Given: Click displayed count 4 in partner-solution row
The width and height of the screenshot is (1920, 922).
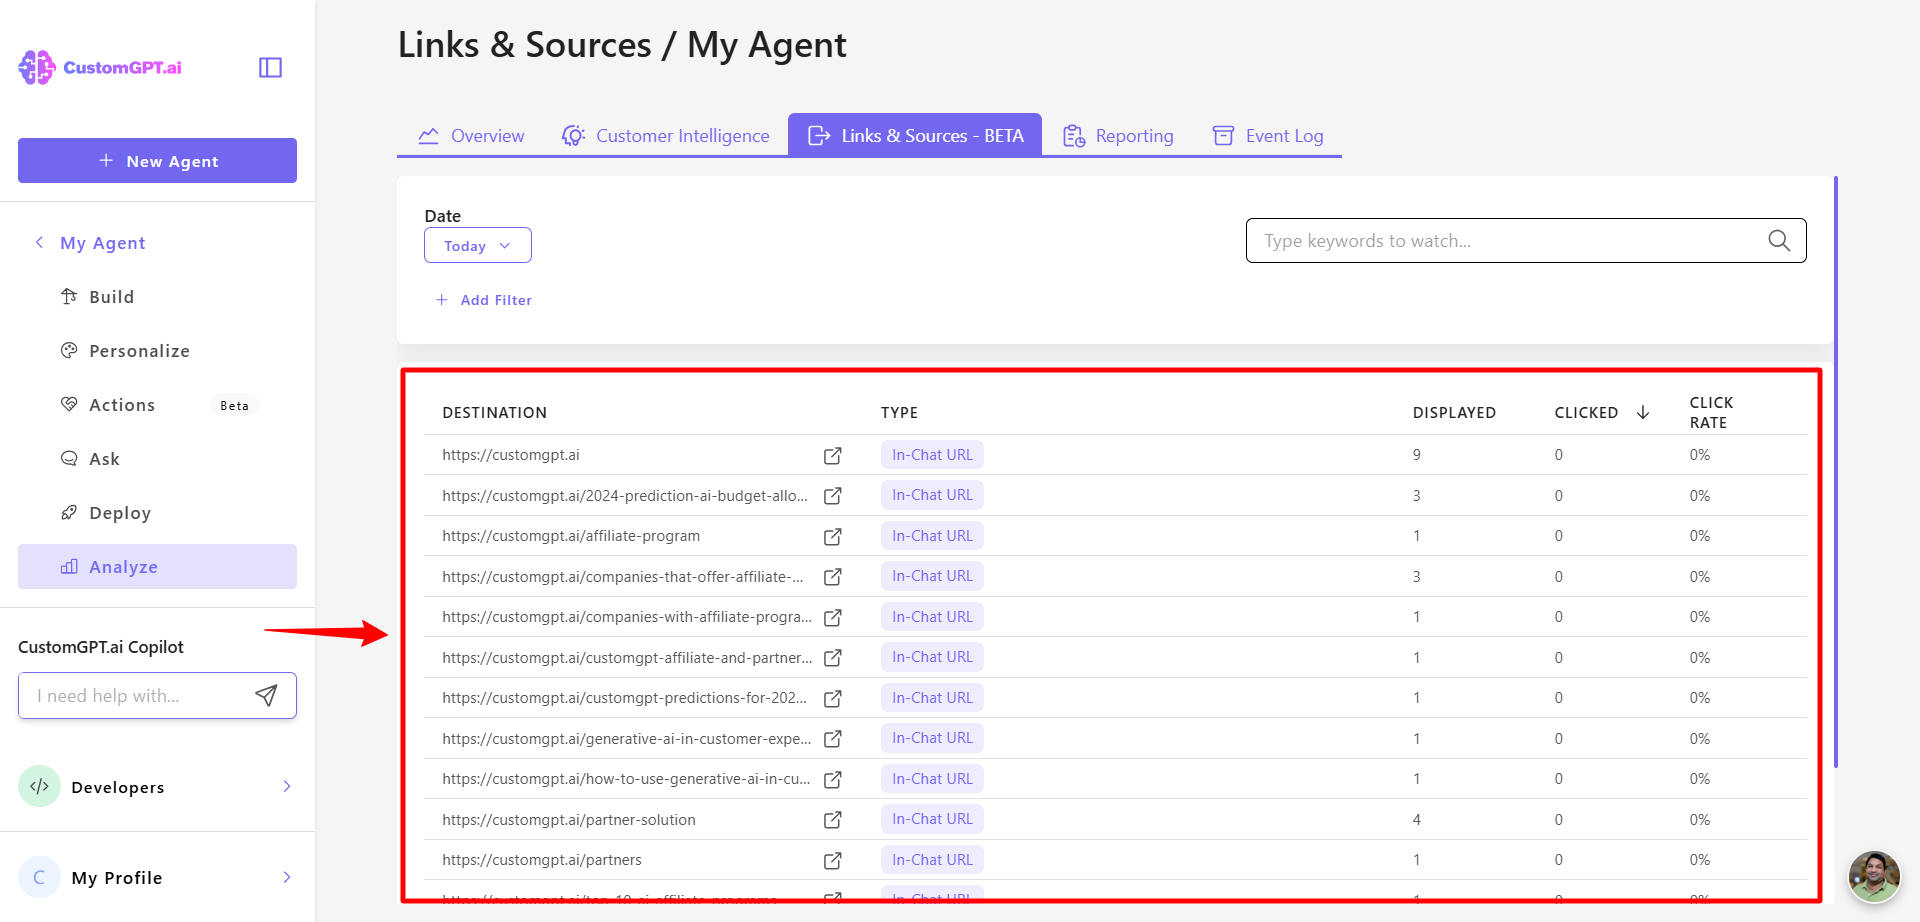Looking at the screenshot, I should (1417, 820).
